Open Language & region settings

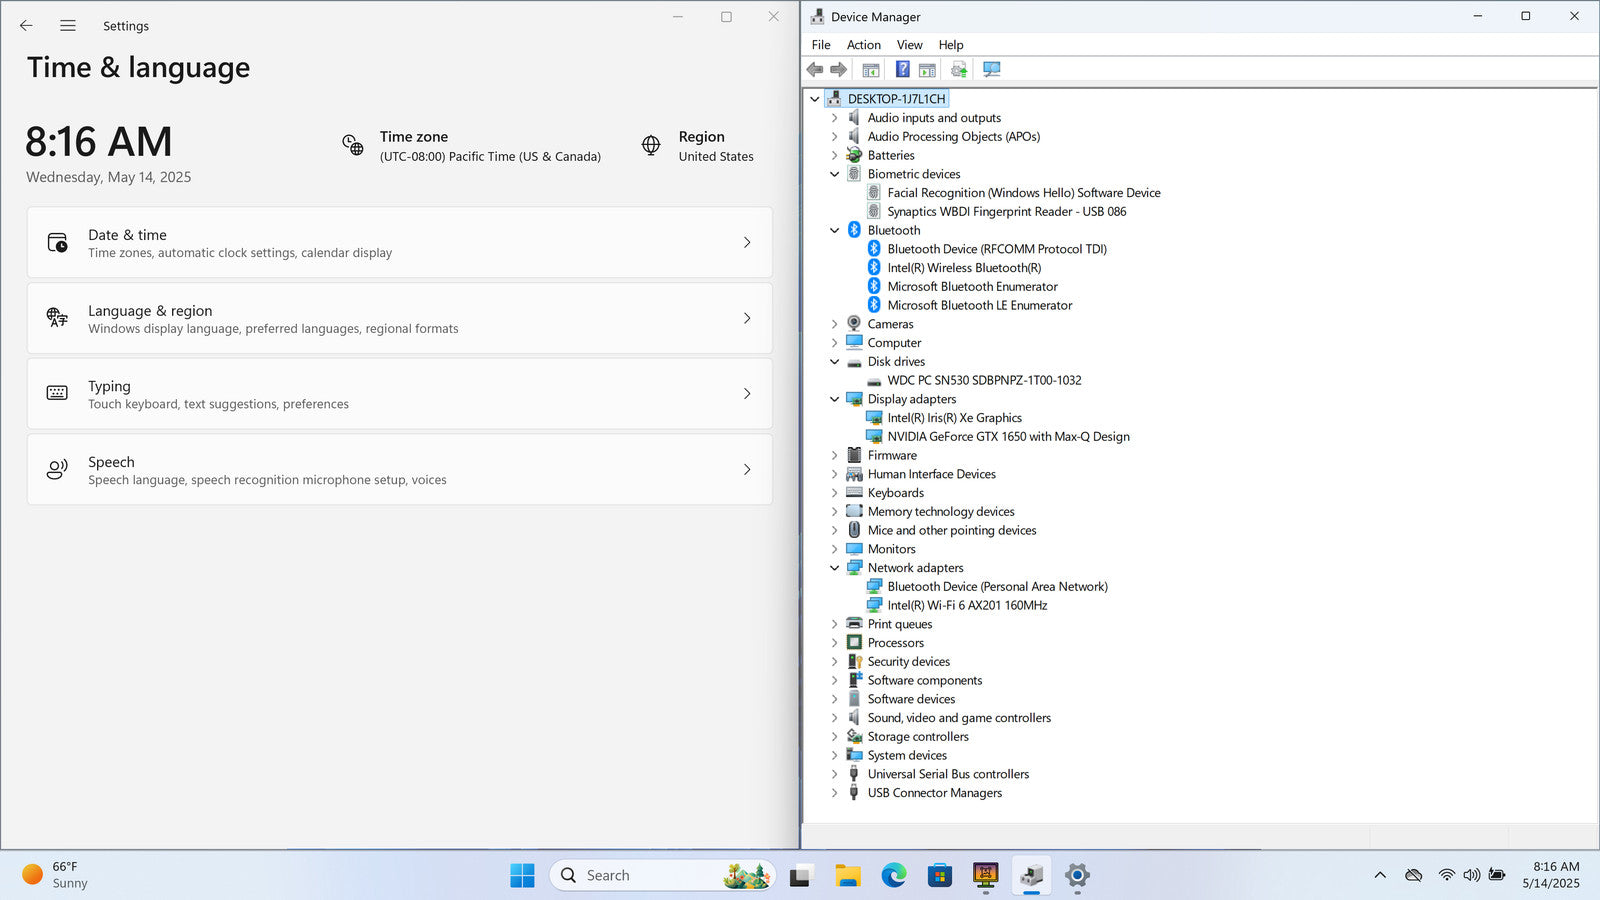point(400,318)
